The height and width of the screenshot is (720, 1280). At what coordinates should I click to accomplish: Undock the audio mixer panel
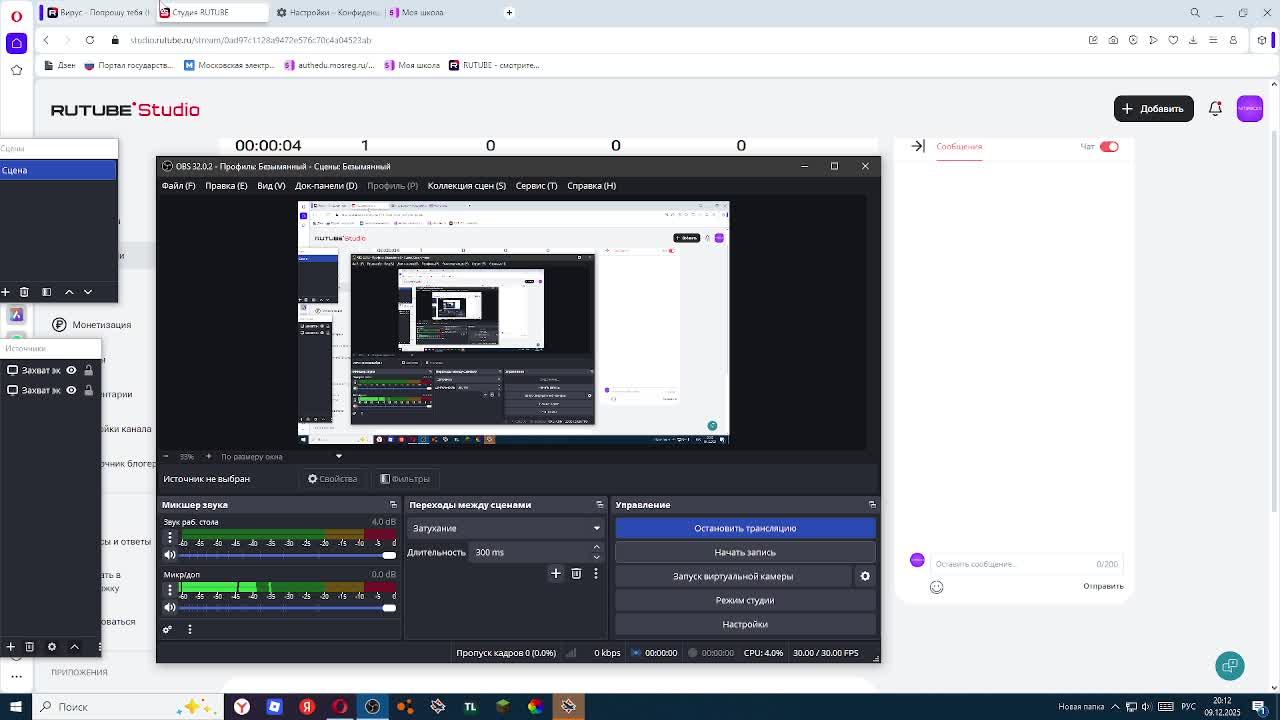pyautogui.click(x=393, y=505)
